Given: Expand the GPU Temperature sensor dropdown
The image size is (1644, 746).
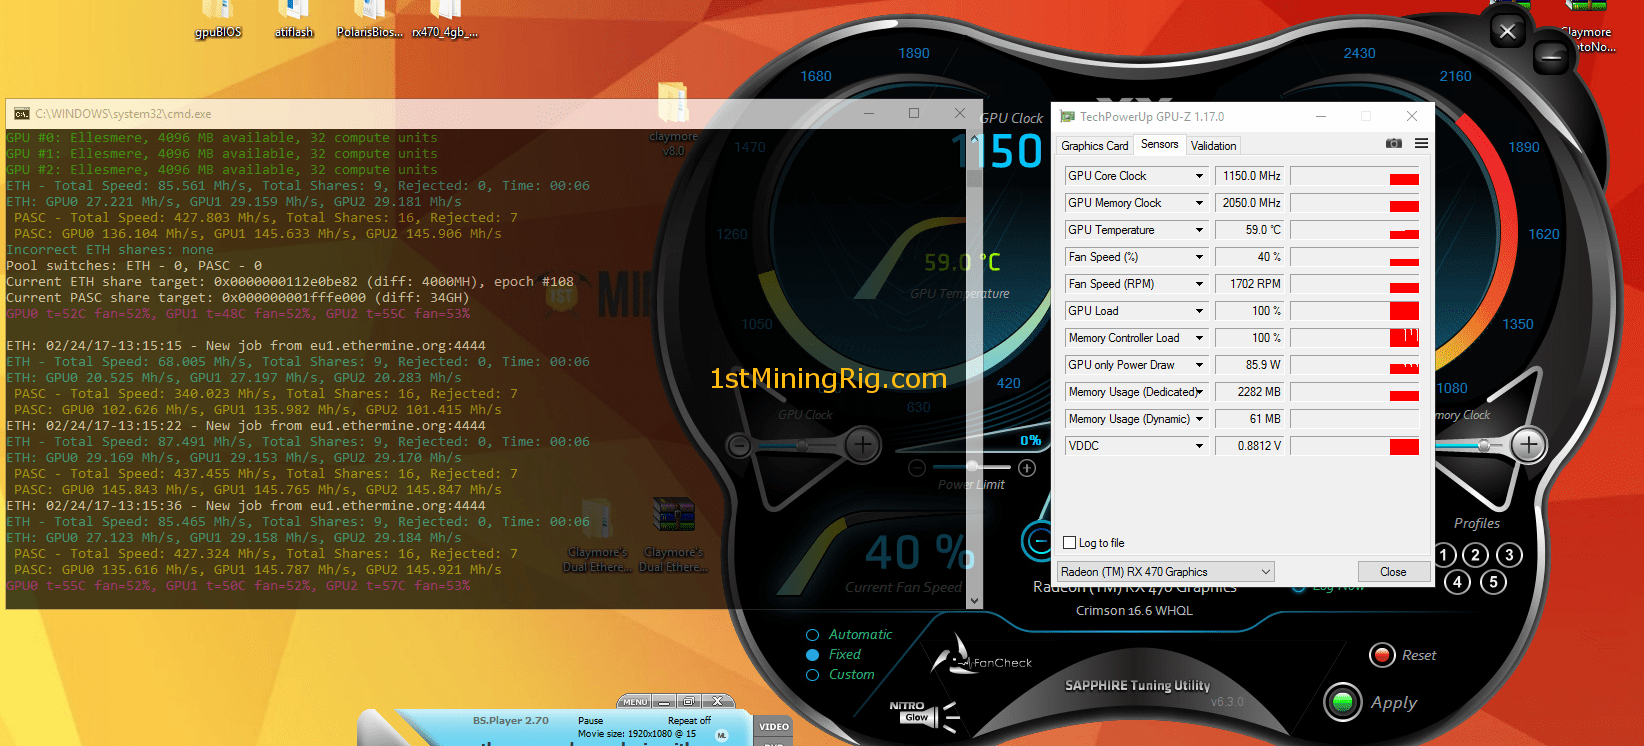Looking at the screenshot, I should pyautogui.click(x=1199, y=230).
